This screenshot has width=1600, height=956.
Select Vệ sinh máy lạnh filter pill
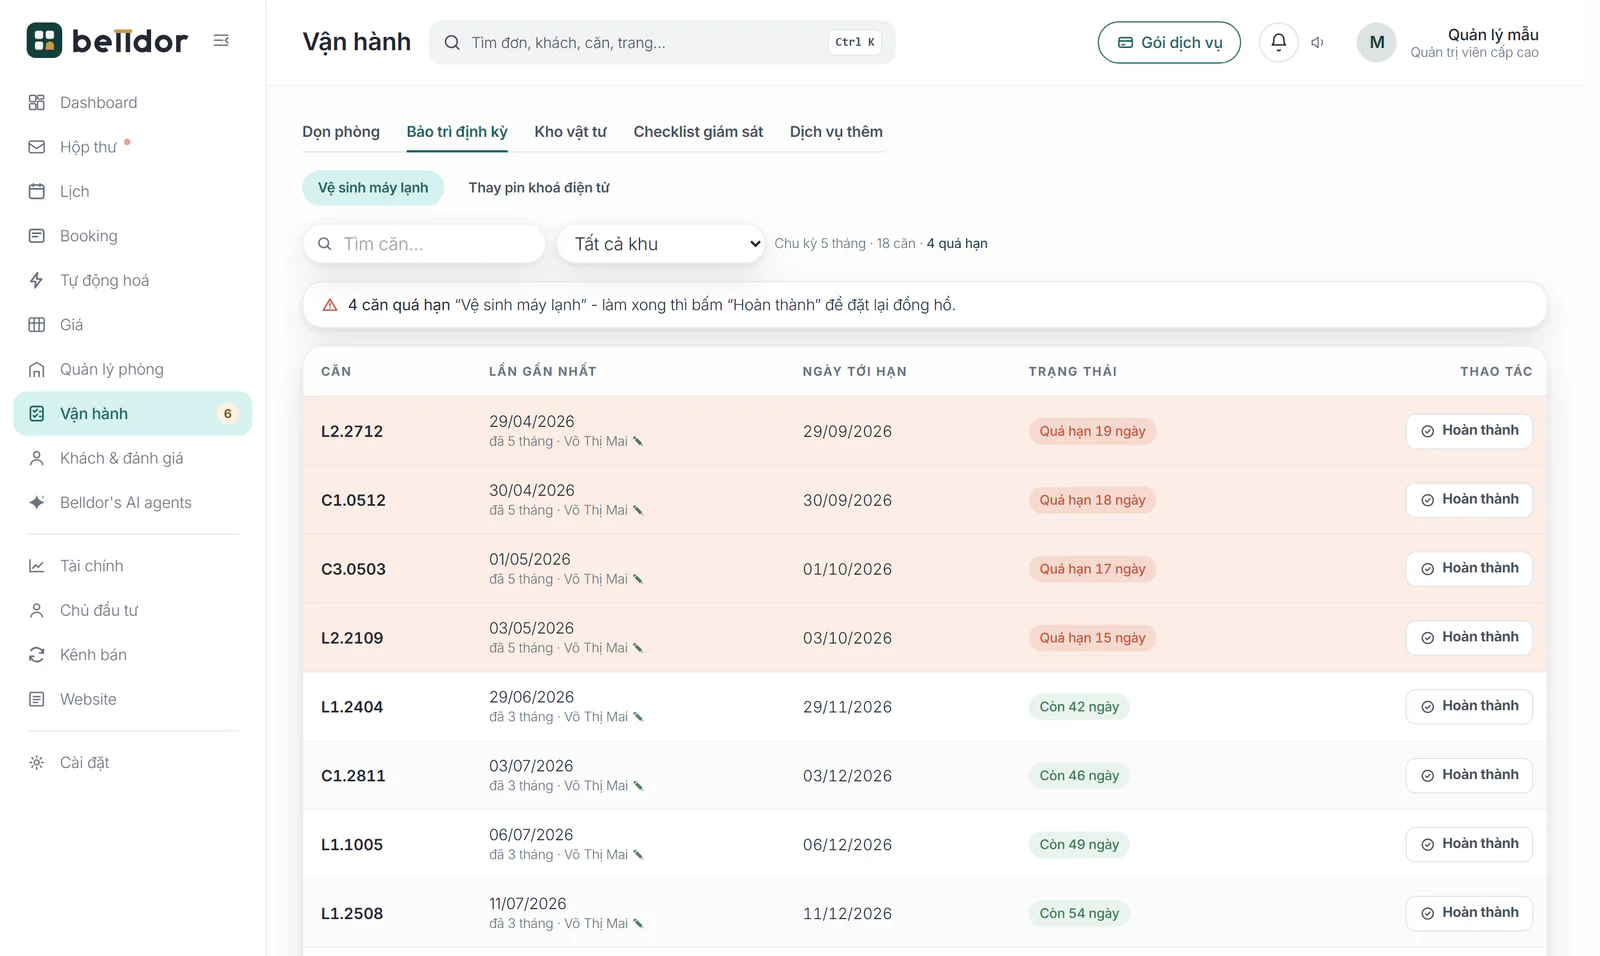373,188
